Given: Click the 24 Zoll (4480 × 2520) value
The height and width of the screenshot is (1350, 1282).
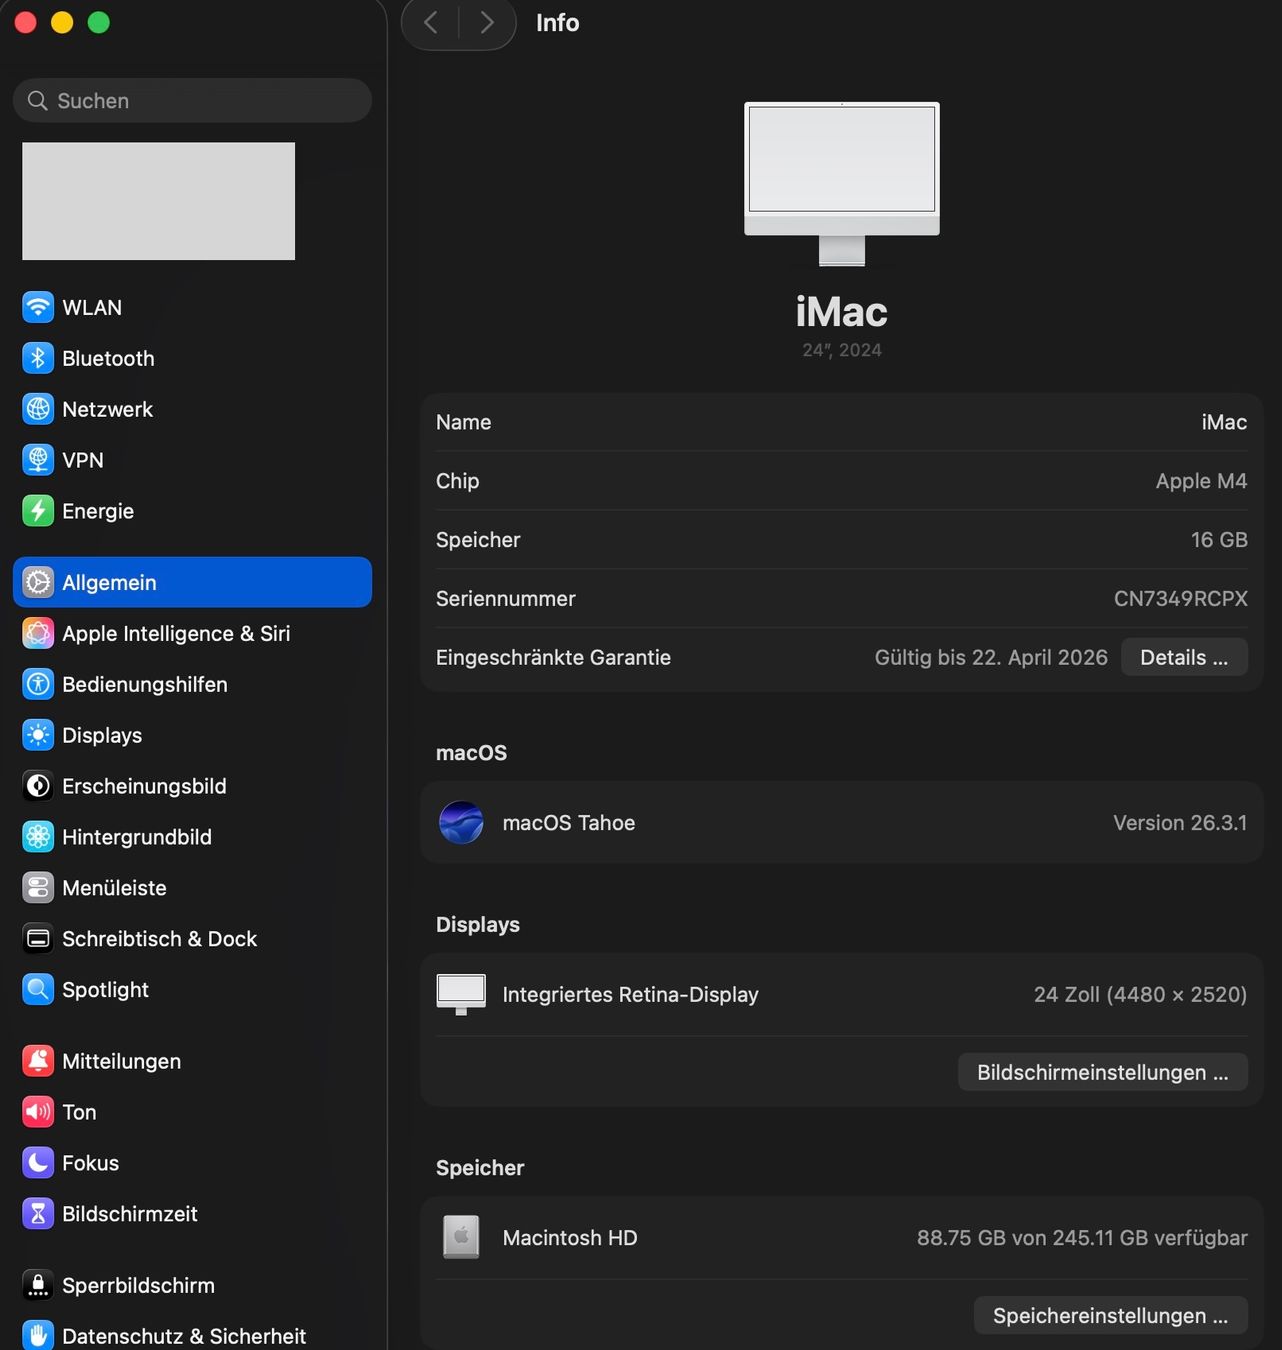Looking at the screenshot, I should pyautogui.click(x=1140, y=995).
